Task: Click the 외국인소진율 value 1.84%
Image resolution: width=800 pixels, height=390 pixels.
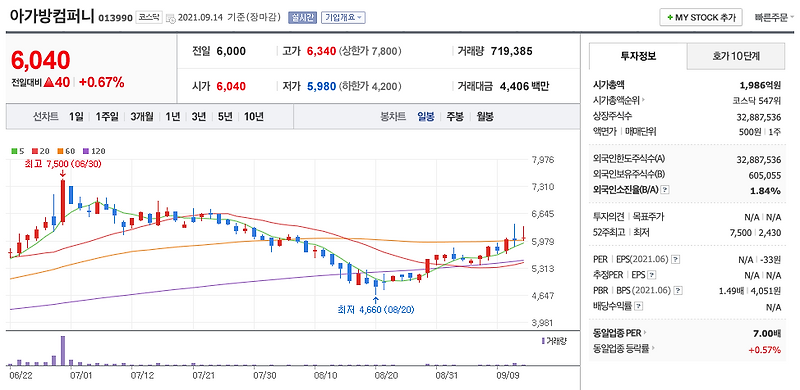Action: point(766,191)
